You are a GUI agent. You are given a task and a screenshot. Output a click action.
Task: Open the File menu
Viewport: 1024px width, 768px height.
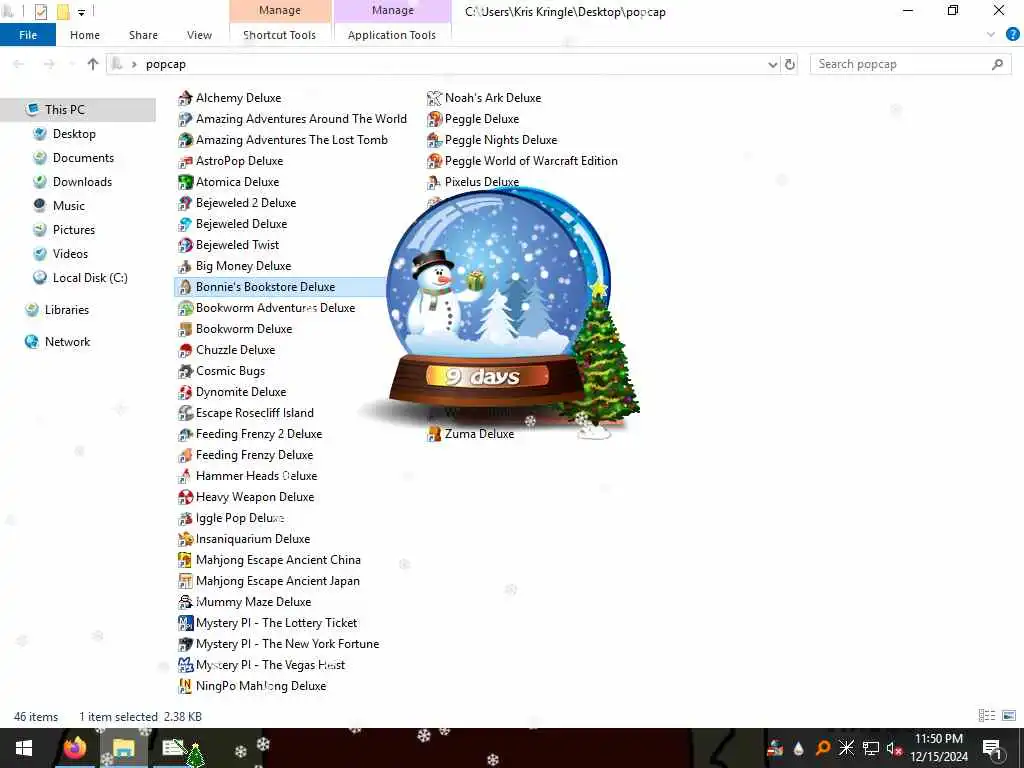coord(28,35)
